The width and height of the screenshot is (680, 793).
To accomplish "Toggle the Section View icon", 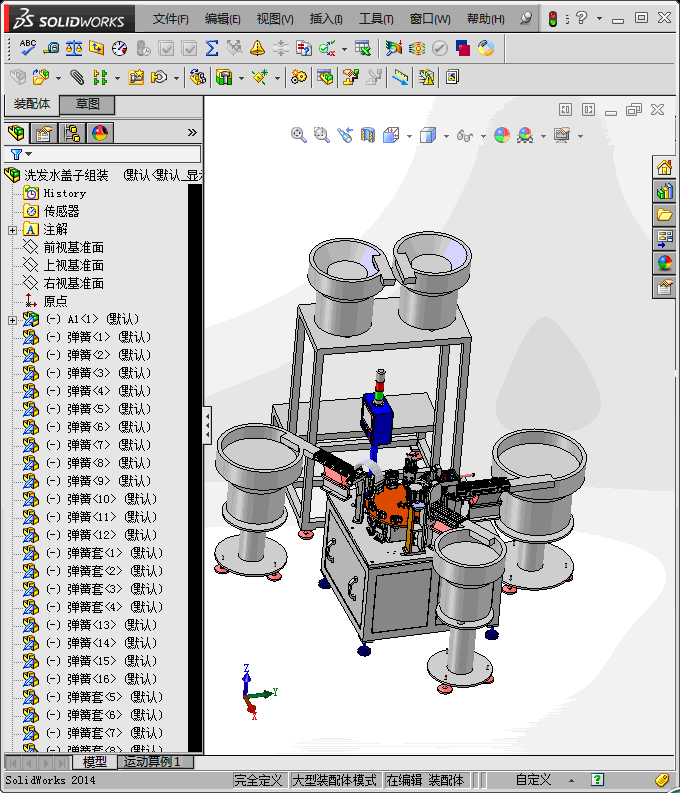I will tap(368, 135).
